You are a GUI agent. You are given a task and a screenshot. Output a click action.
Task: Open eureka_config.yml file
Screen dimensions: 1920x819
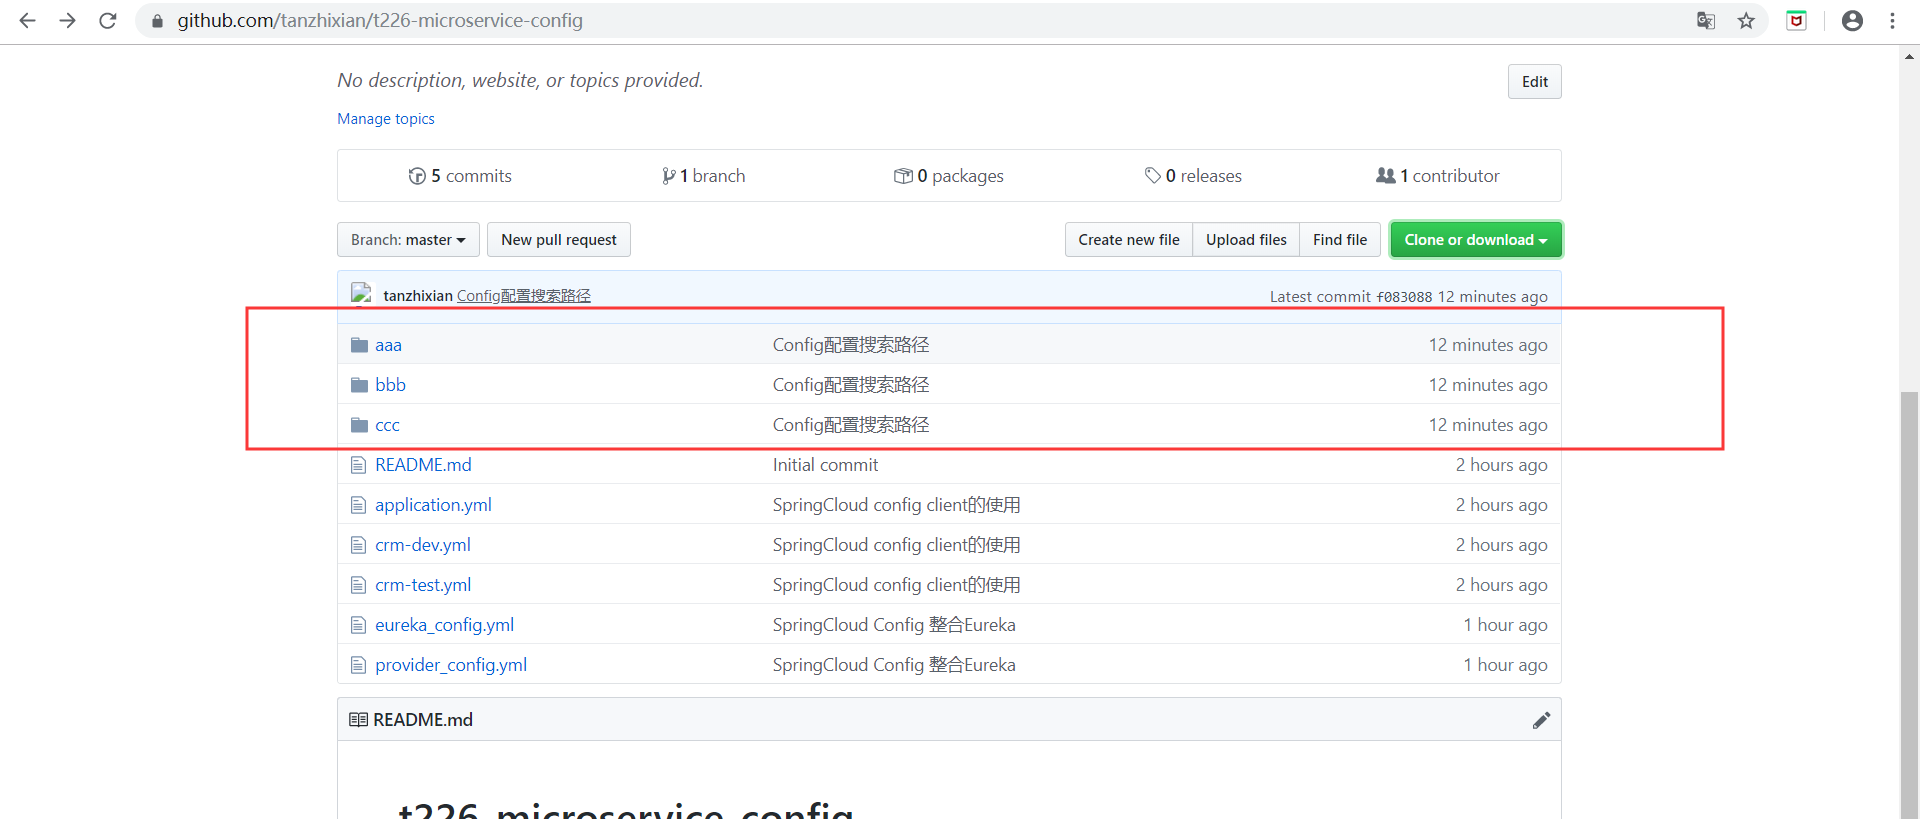[444, 625]
